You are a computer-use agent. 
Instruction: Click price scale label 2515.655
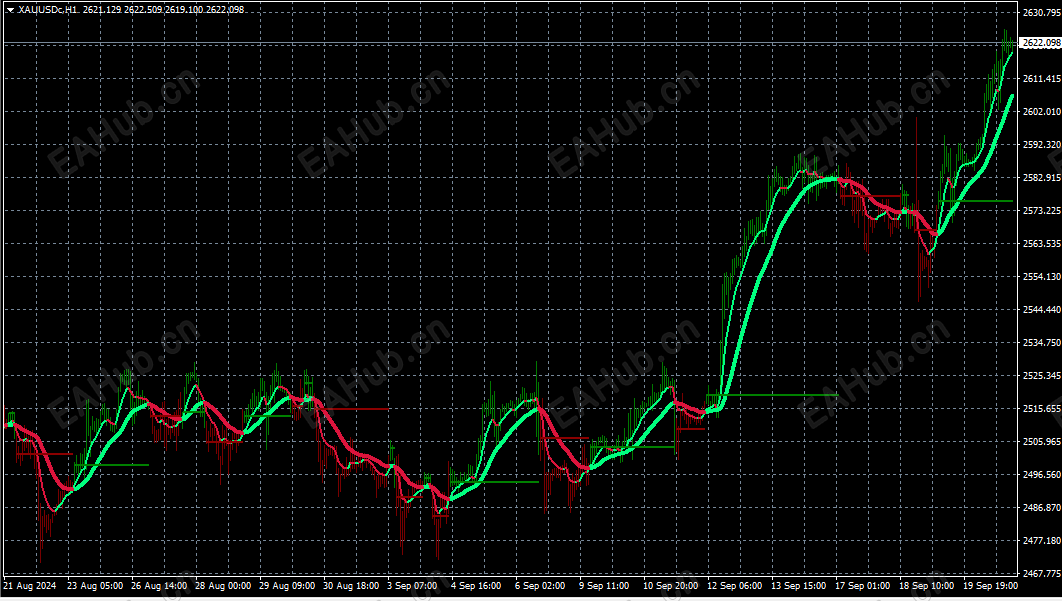click(1042, 409)
